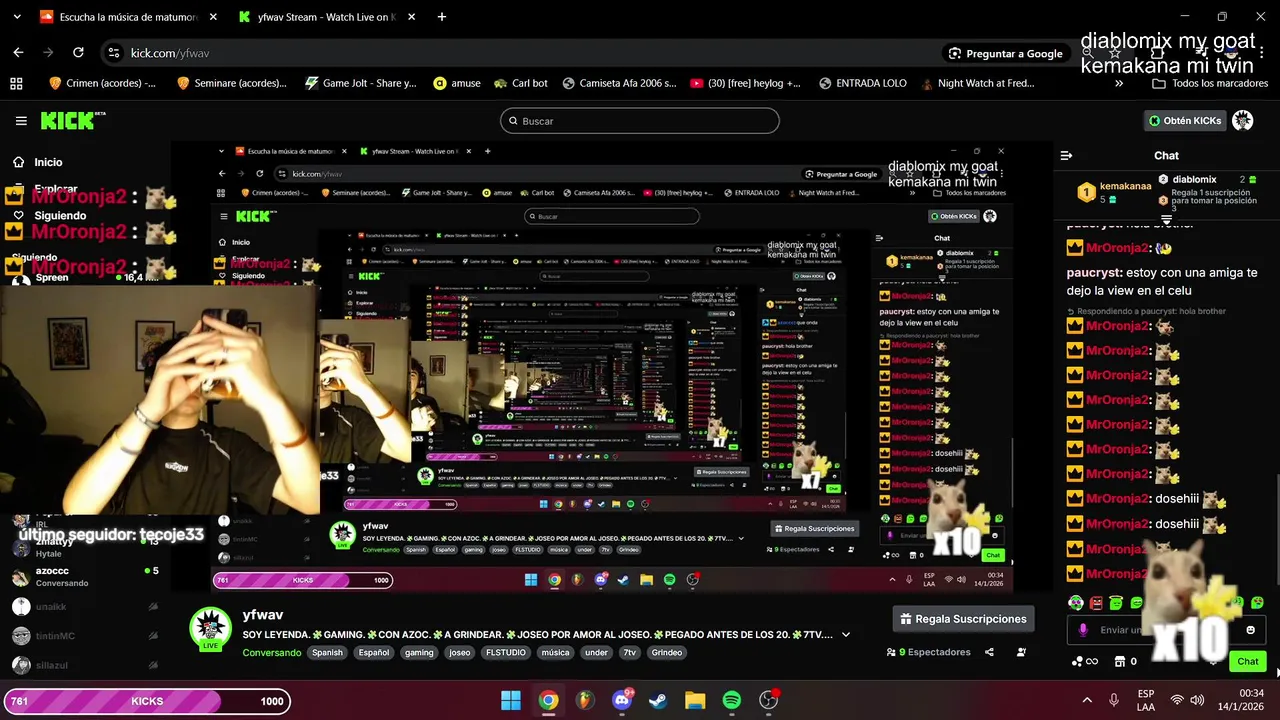Expand the gift leaderboard chevron
The image size is (1280, 720).
pyautogui.click(x=1166, y=219)
